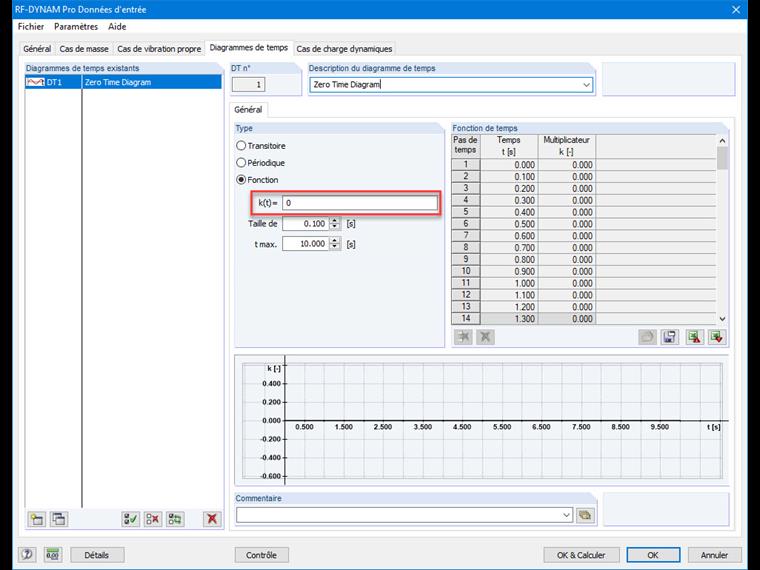Select the inner Général sub-tab
Screen dimensions: 760x570
pos(248,110)
